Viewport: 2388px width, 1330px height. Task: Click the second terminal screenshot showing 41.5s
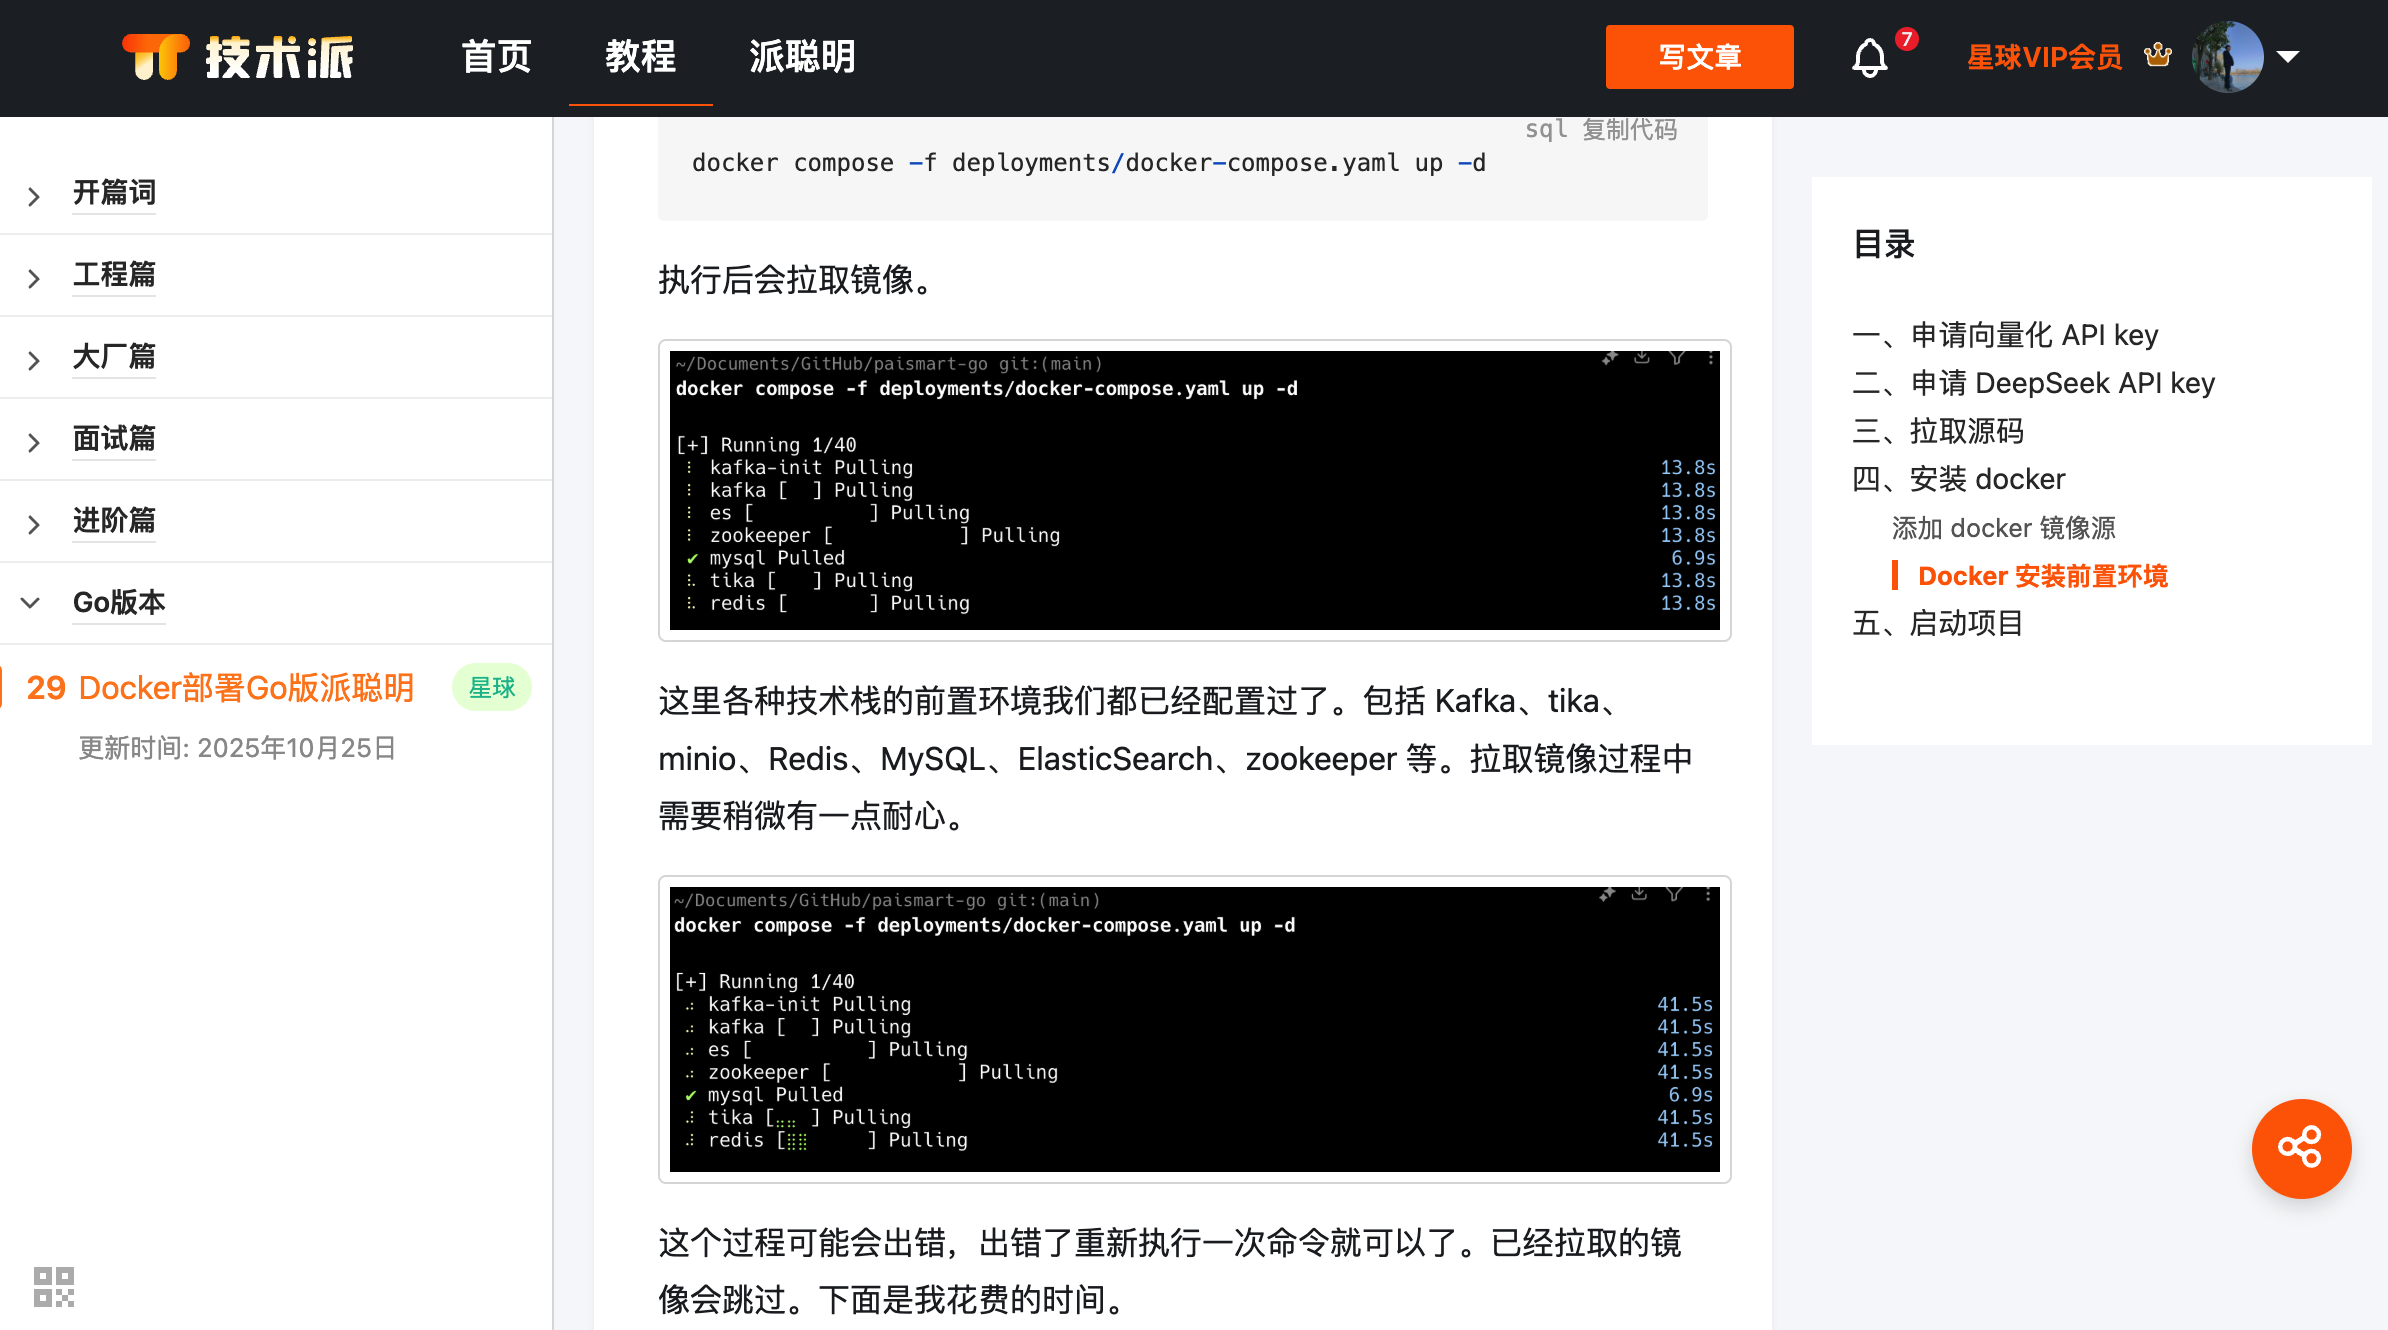1195,1029
